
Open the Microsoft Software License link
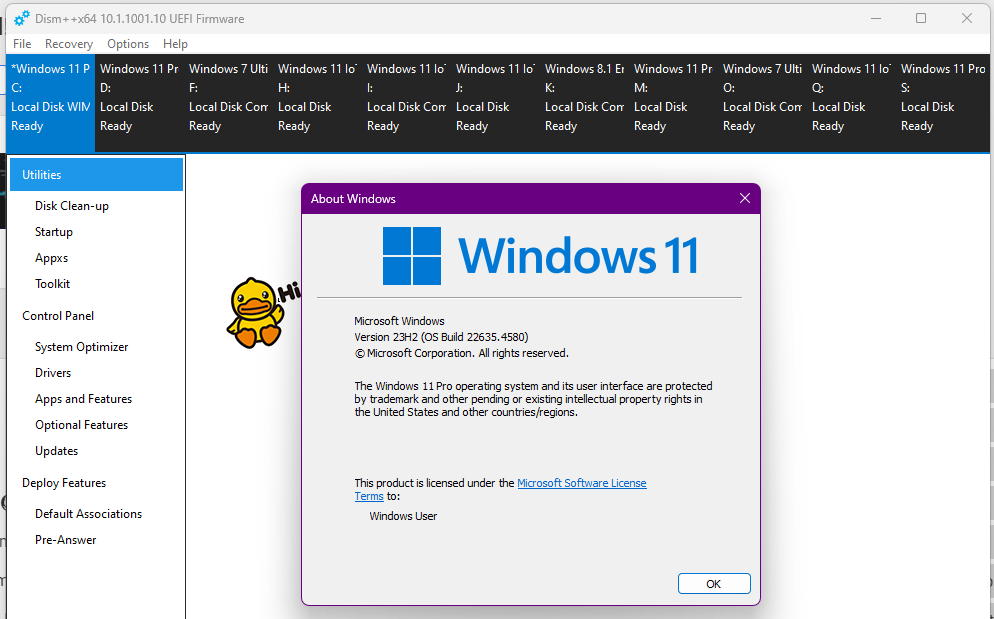tap(582, 483)
